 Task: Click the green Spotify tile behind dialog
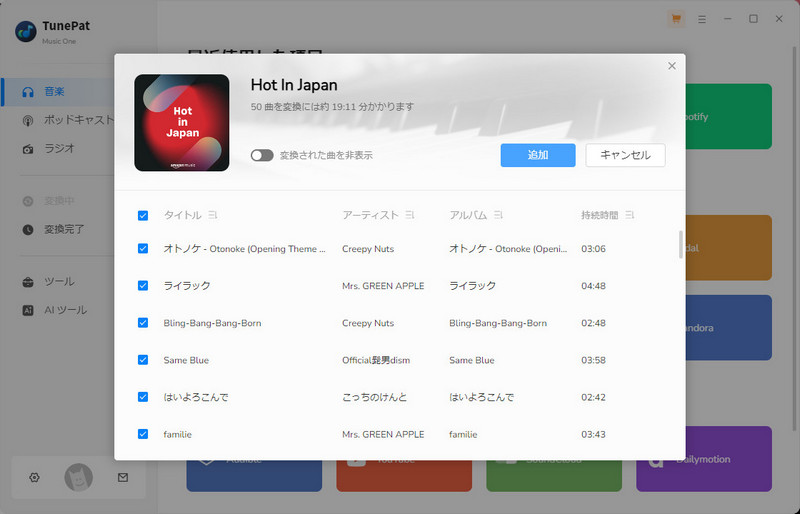729,116
